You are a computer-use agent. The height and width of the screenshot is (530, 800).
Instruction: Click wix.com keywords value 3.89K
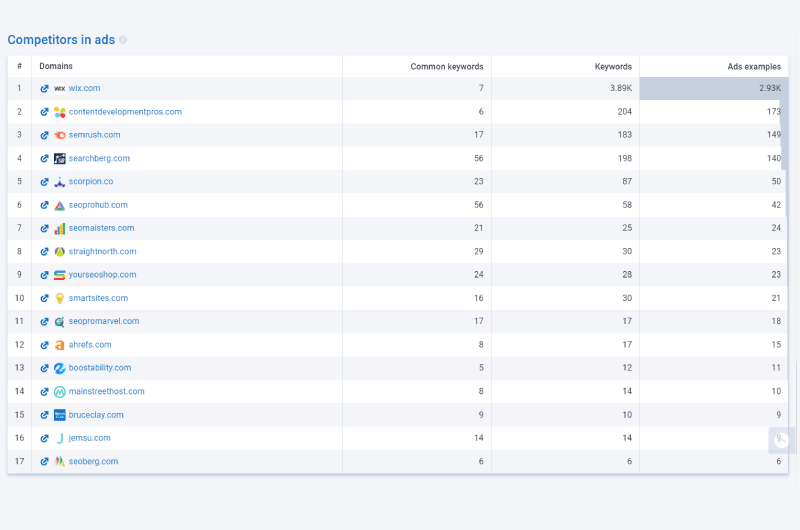click(621, 88)
